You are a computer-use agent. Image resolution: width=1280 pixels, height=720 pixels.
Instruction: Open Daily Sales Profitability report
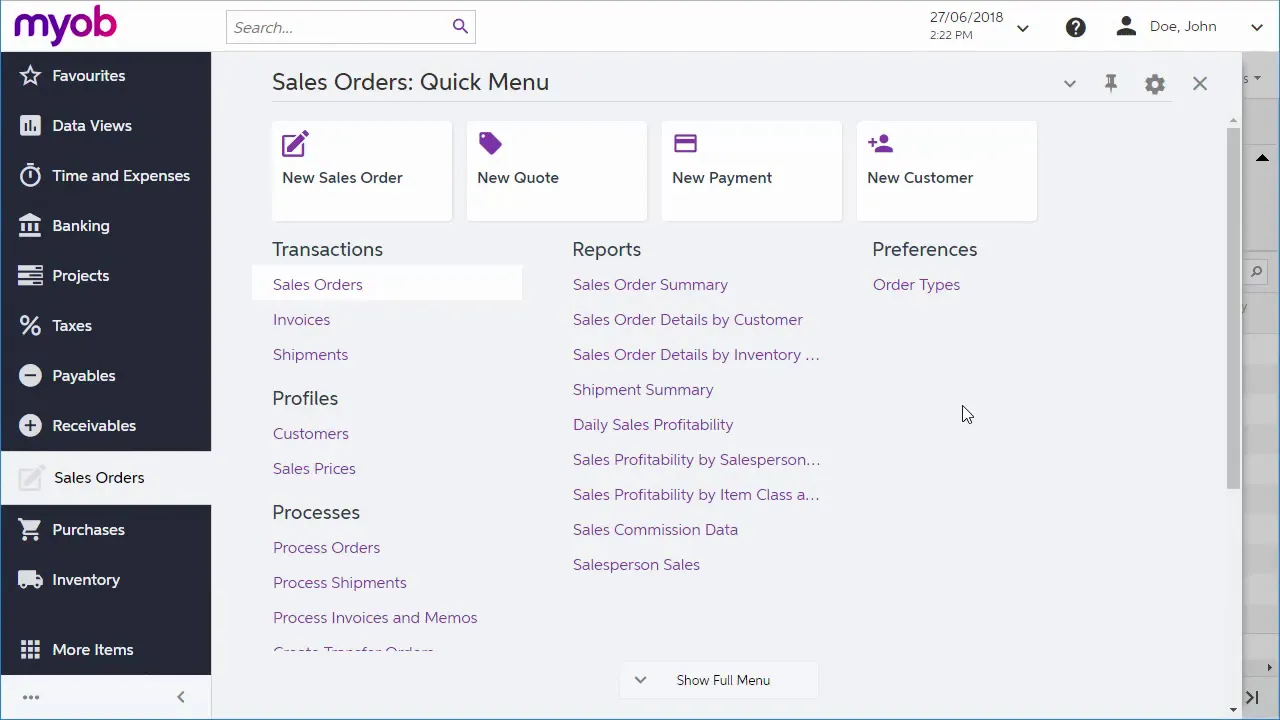[x=653, y=425]
